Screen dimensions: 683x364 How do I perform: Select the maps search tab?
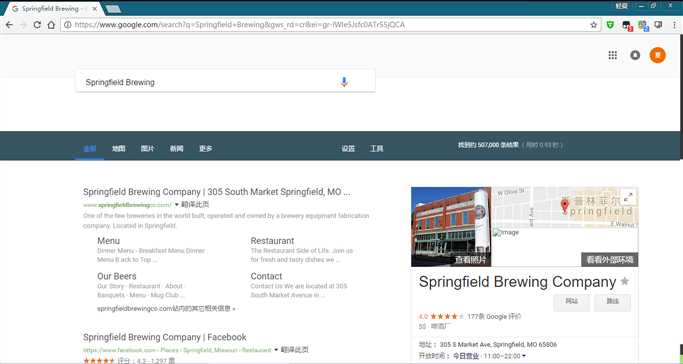pyautogui.click(x=118, y=148)
